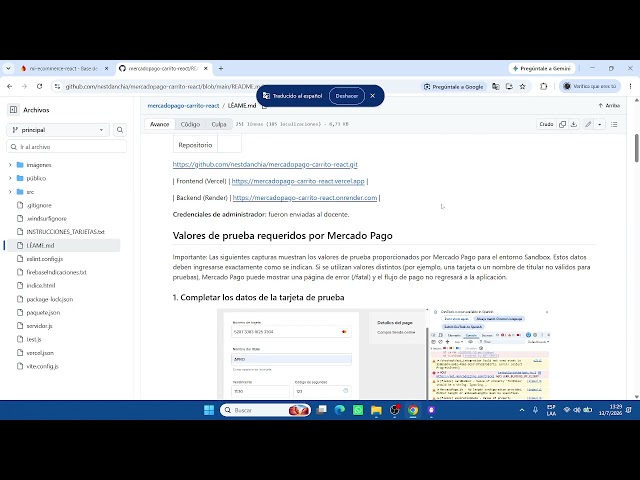Click the Ir al archivo search field
640x480 pixels.
[x=67, y=147]
